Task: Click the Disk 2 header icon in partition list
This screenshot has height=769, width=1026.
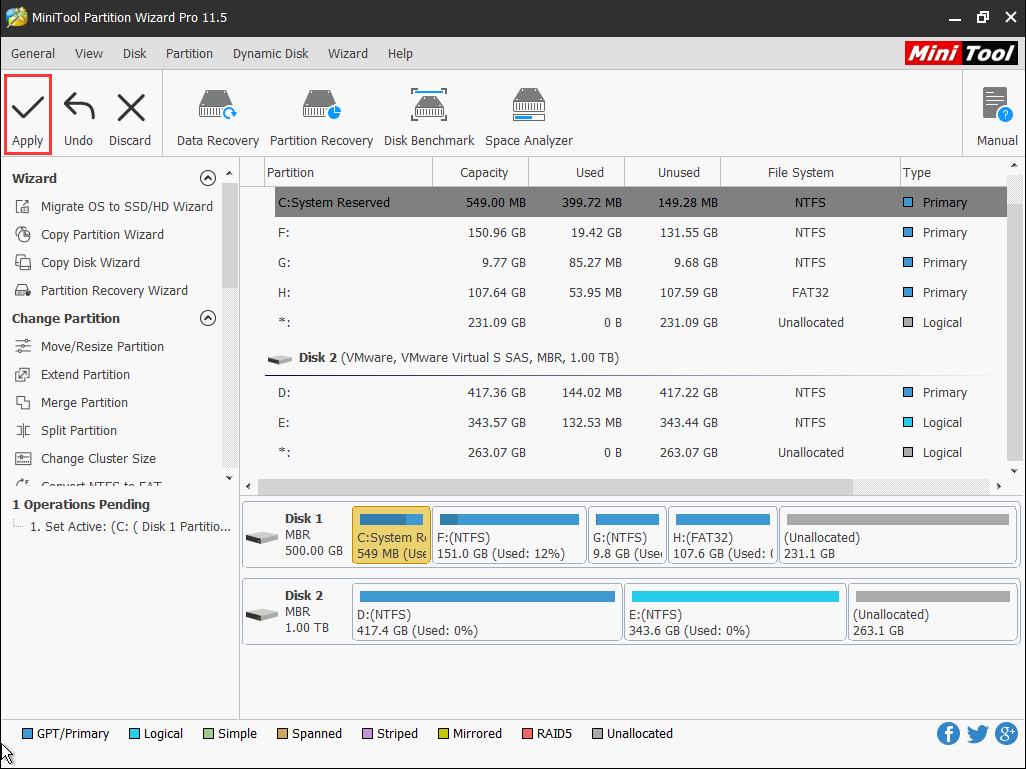Action: click(279, 359)
